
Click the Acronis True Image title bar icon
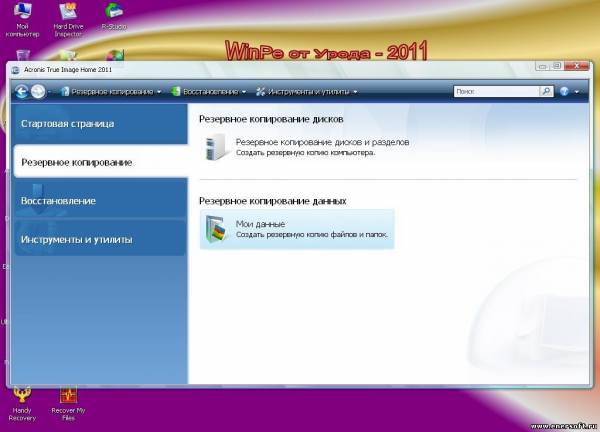click(x=16, y=70)
